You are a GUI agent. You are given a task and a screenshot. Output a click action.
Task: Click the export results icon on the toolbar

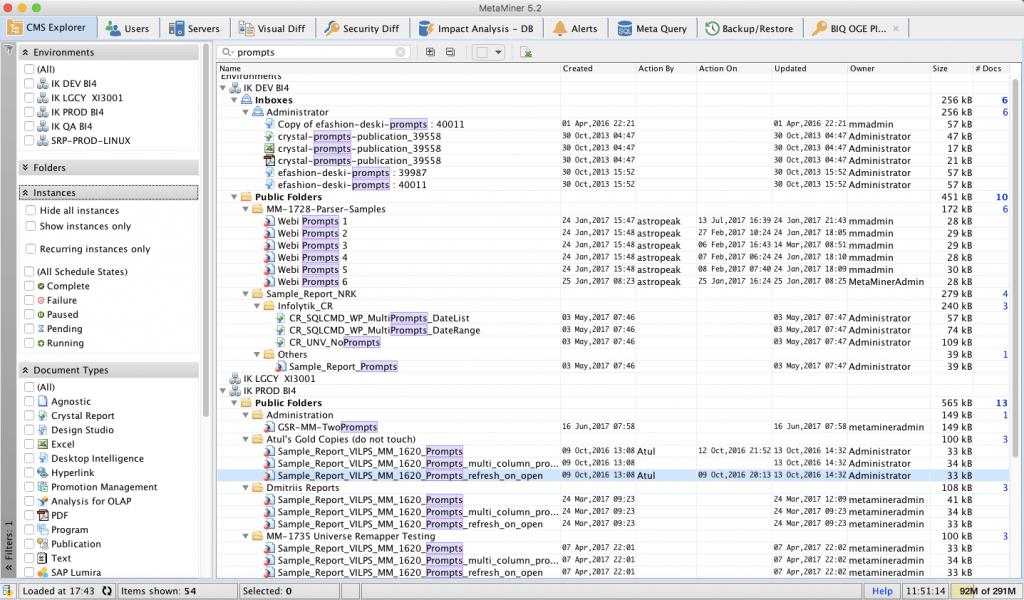(x=525, y=52)
